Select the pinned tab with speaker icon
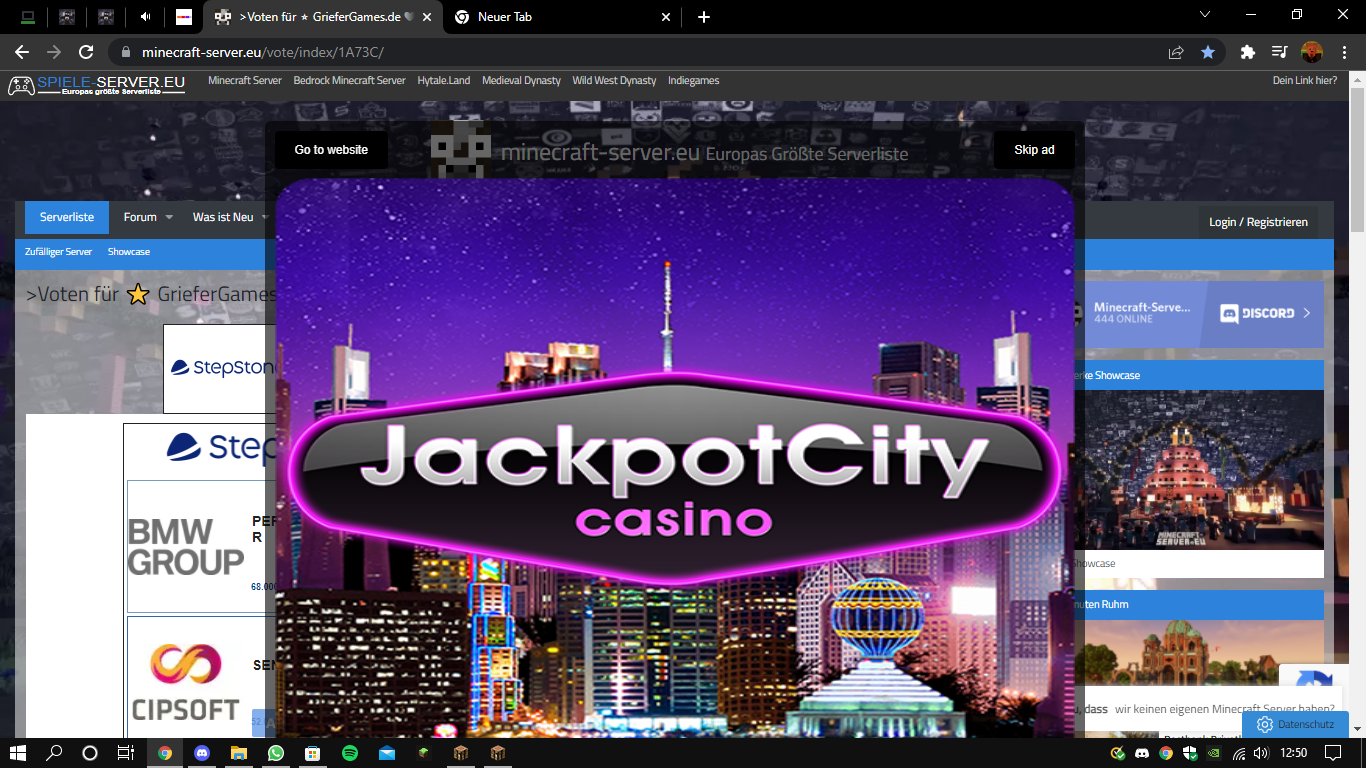The width and height of the screenshot is (1366, 768). pyautogui.click(x=146, y=17)
